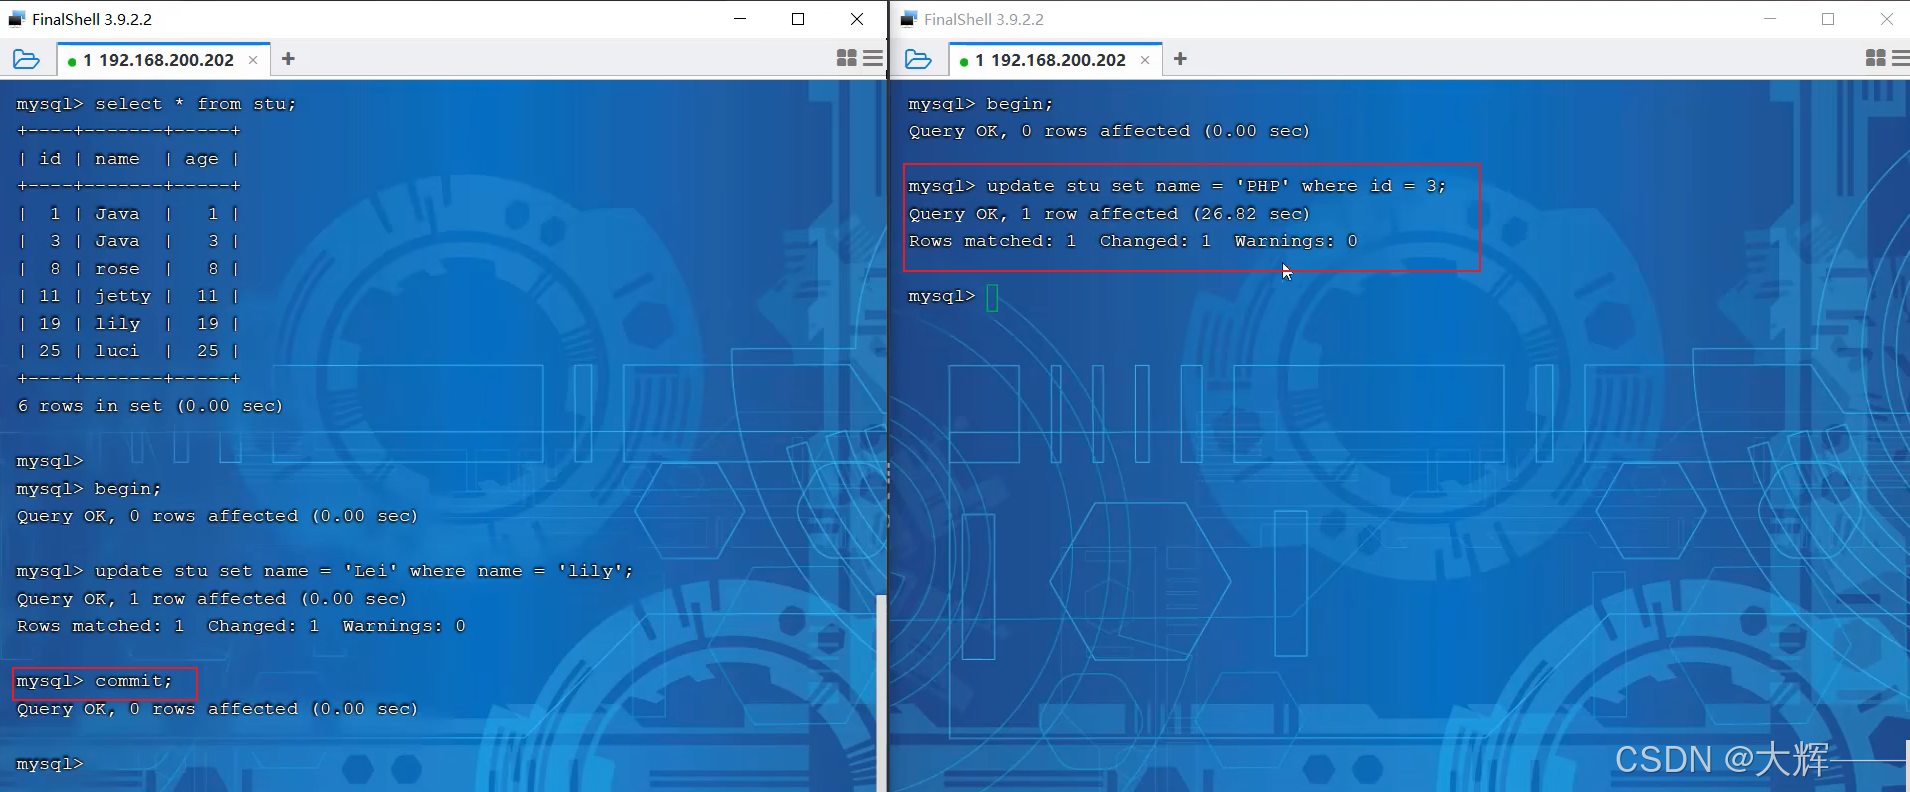Click 'select * from stu;' command text
Screen dimensions: 1910x792
pyautogui.click(x=195, y=104)
